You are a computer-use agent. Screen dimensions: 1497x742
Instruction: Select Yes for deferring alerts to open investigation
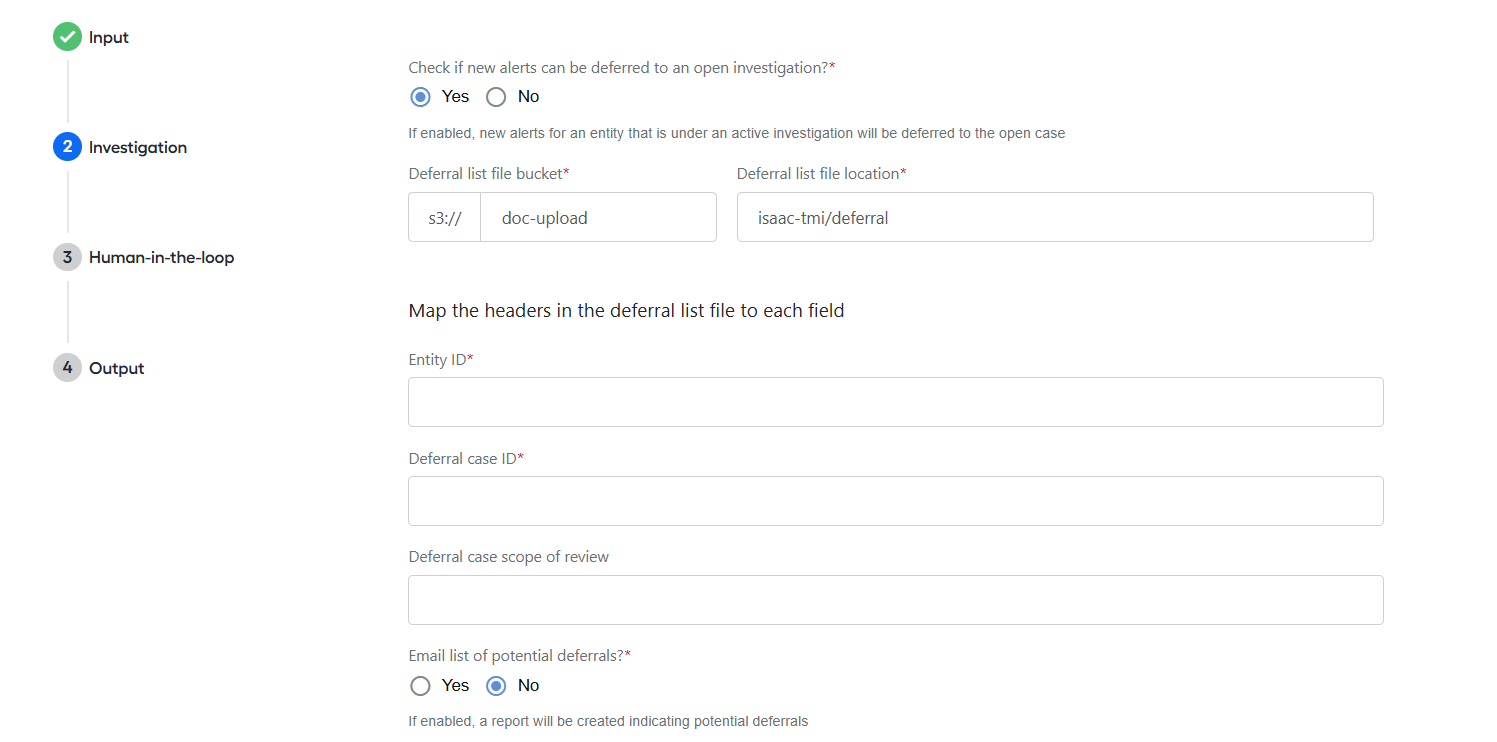[421, 97]
